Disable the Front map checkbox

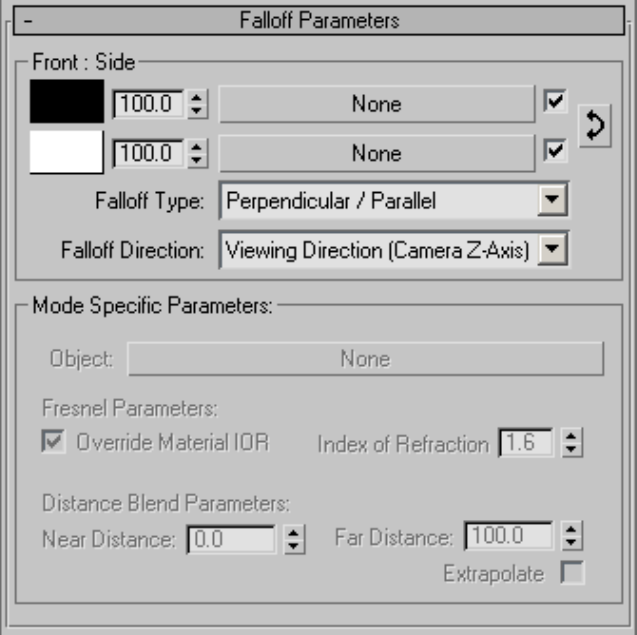coord(555,102)
